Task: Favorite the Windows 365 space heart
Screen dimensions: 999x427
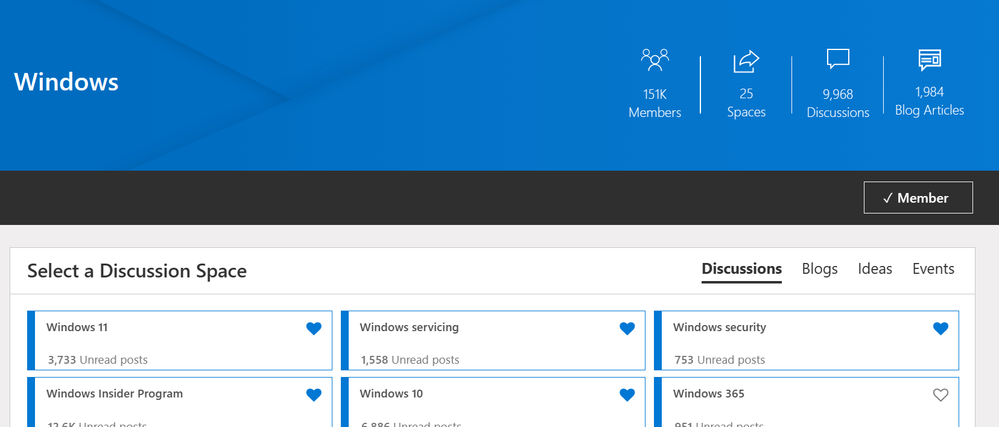Action: [x=940, y=395]
